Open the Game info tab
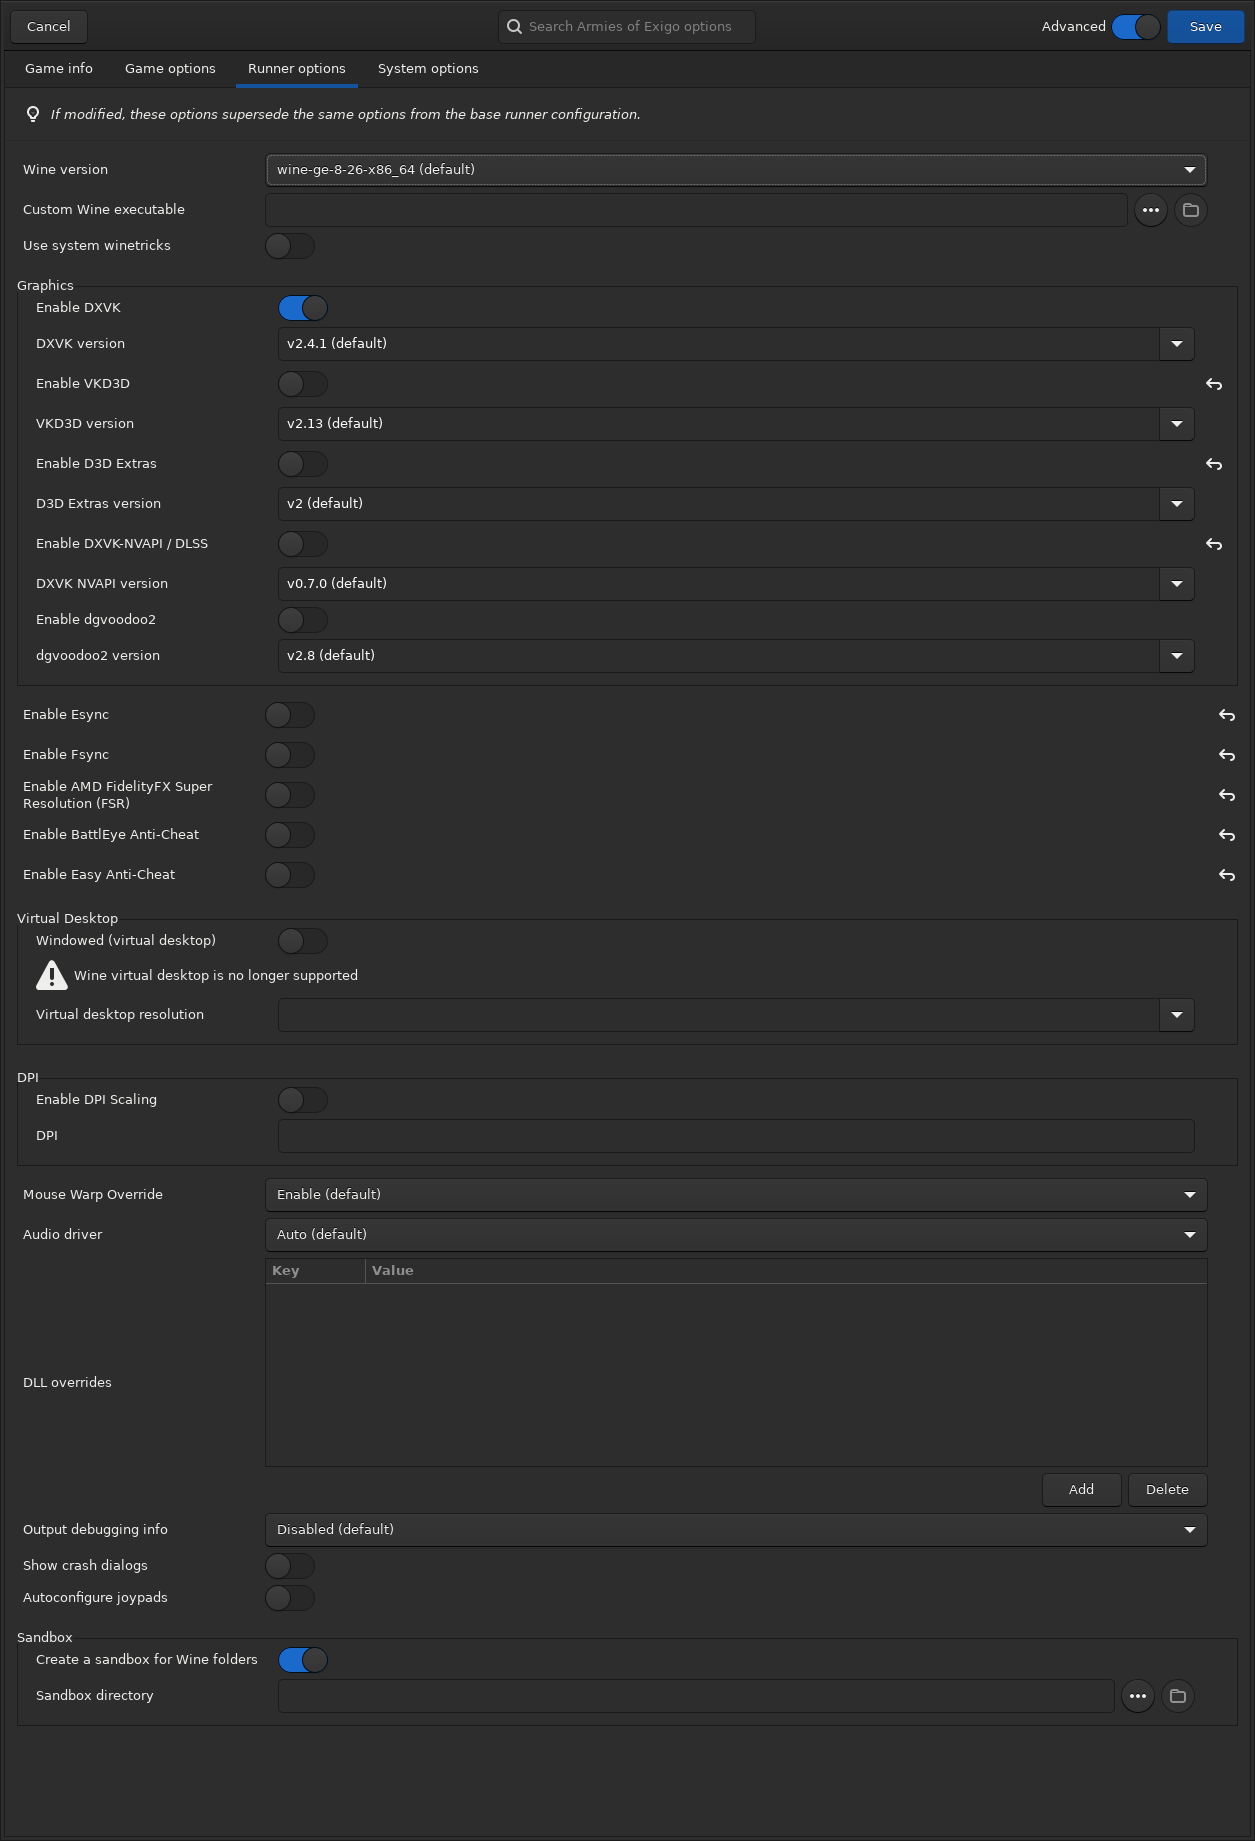Image resolution: width=1255 pixels, height=1841 pixels. (59, 69)
